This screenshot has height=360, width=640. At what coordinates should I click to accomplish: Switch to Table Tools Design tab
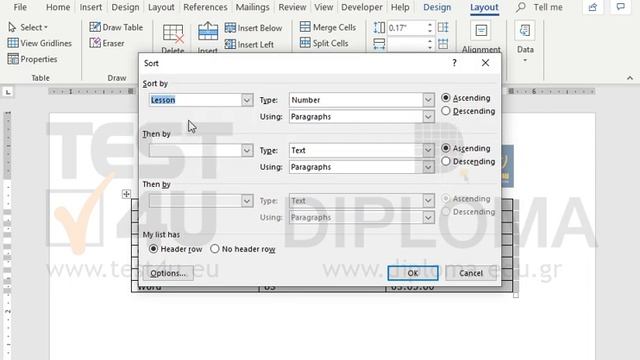437,7
